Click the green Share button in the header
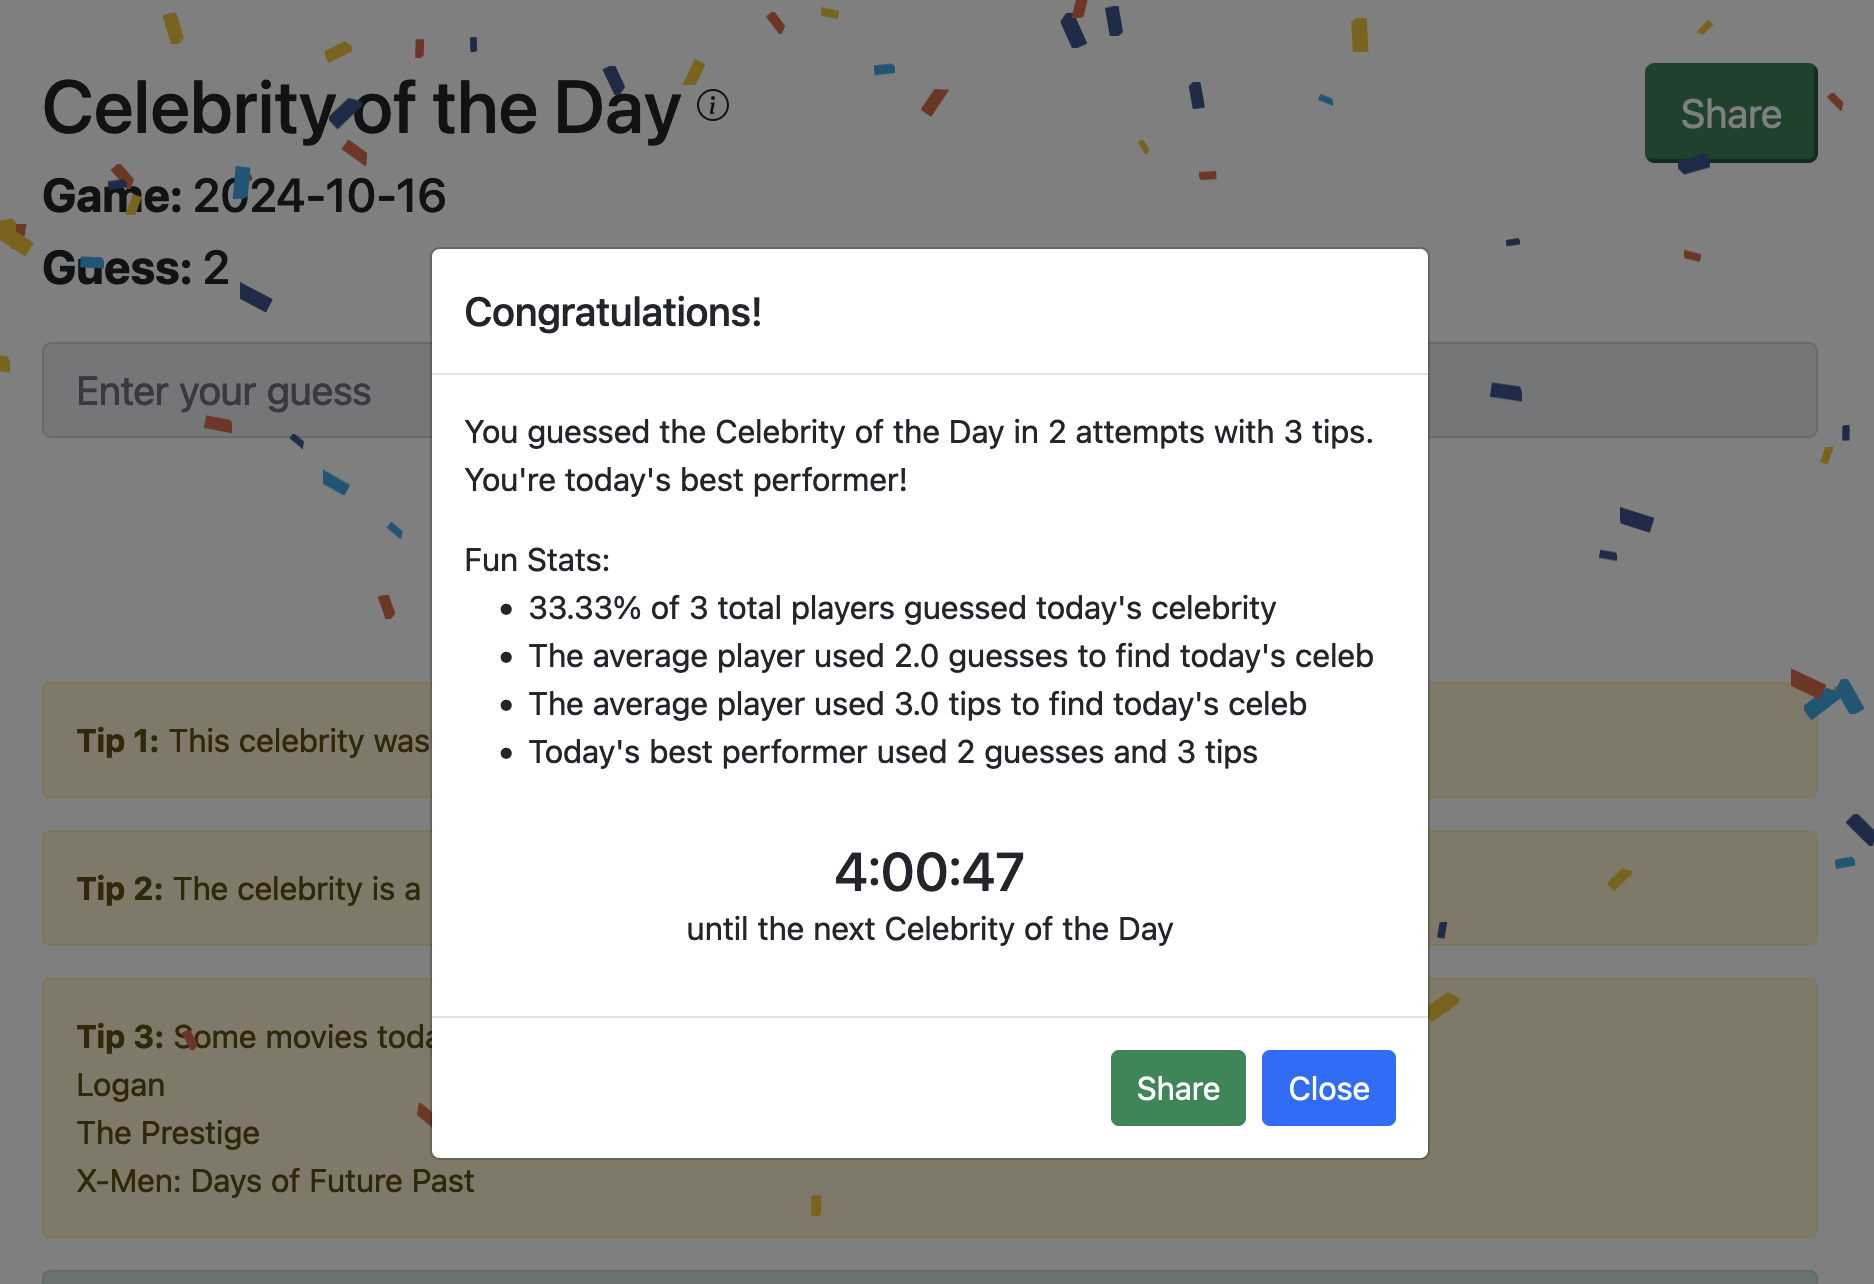1874x1284 pixels. coord(1731,113)
